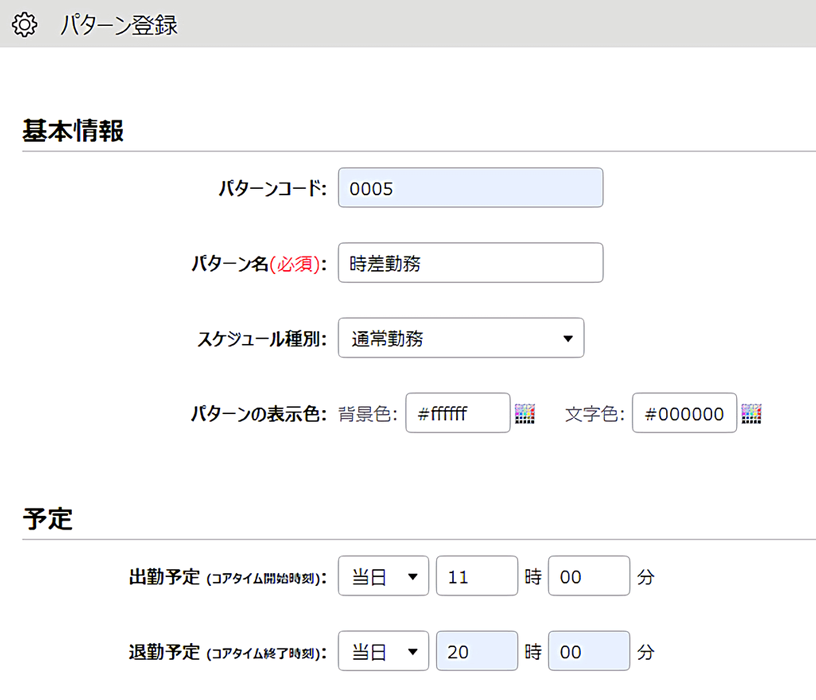The image size is (816, 700).
Task: Click the 出勤予定 hour field
Action: pos(477,576)
